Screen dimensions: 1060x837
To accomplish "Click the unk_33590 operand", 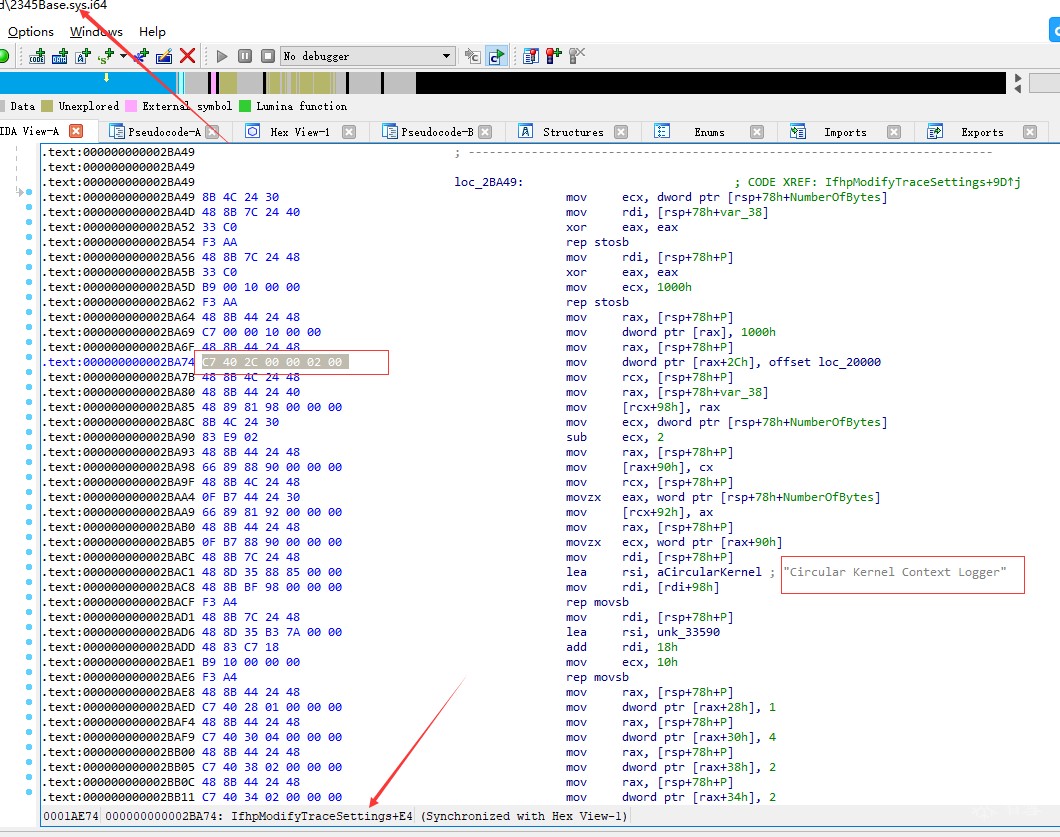I will coord(688,632).
